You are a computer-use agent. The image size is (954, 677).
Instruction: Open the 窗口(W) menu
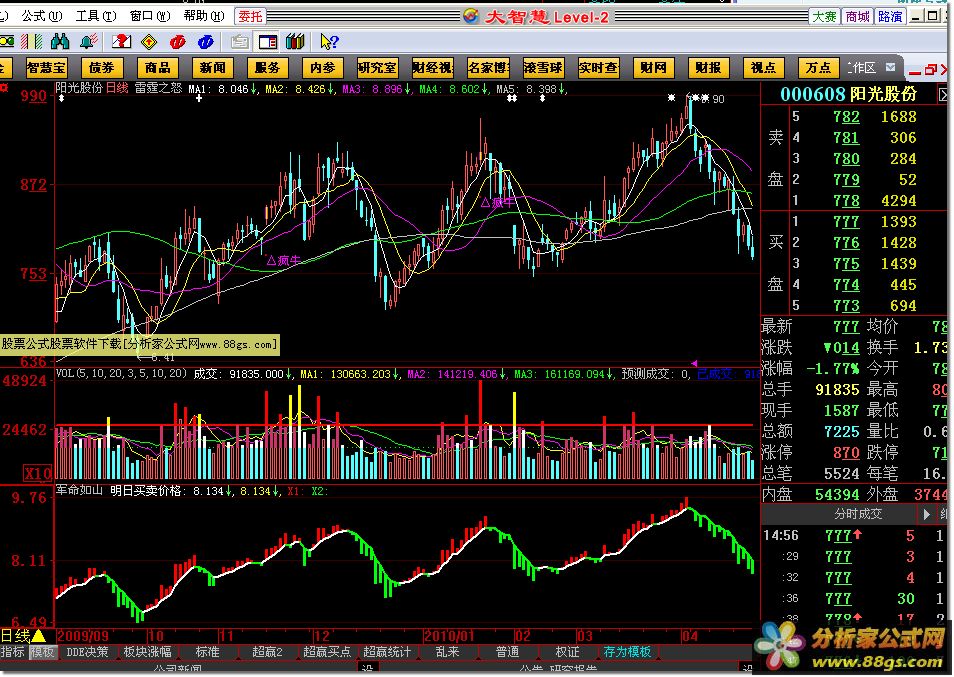(147, 16)
